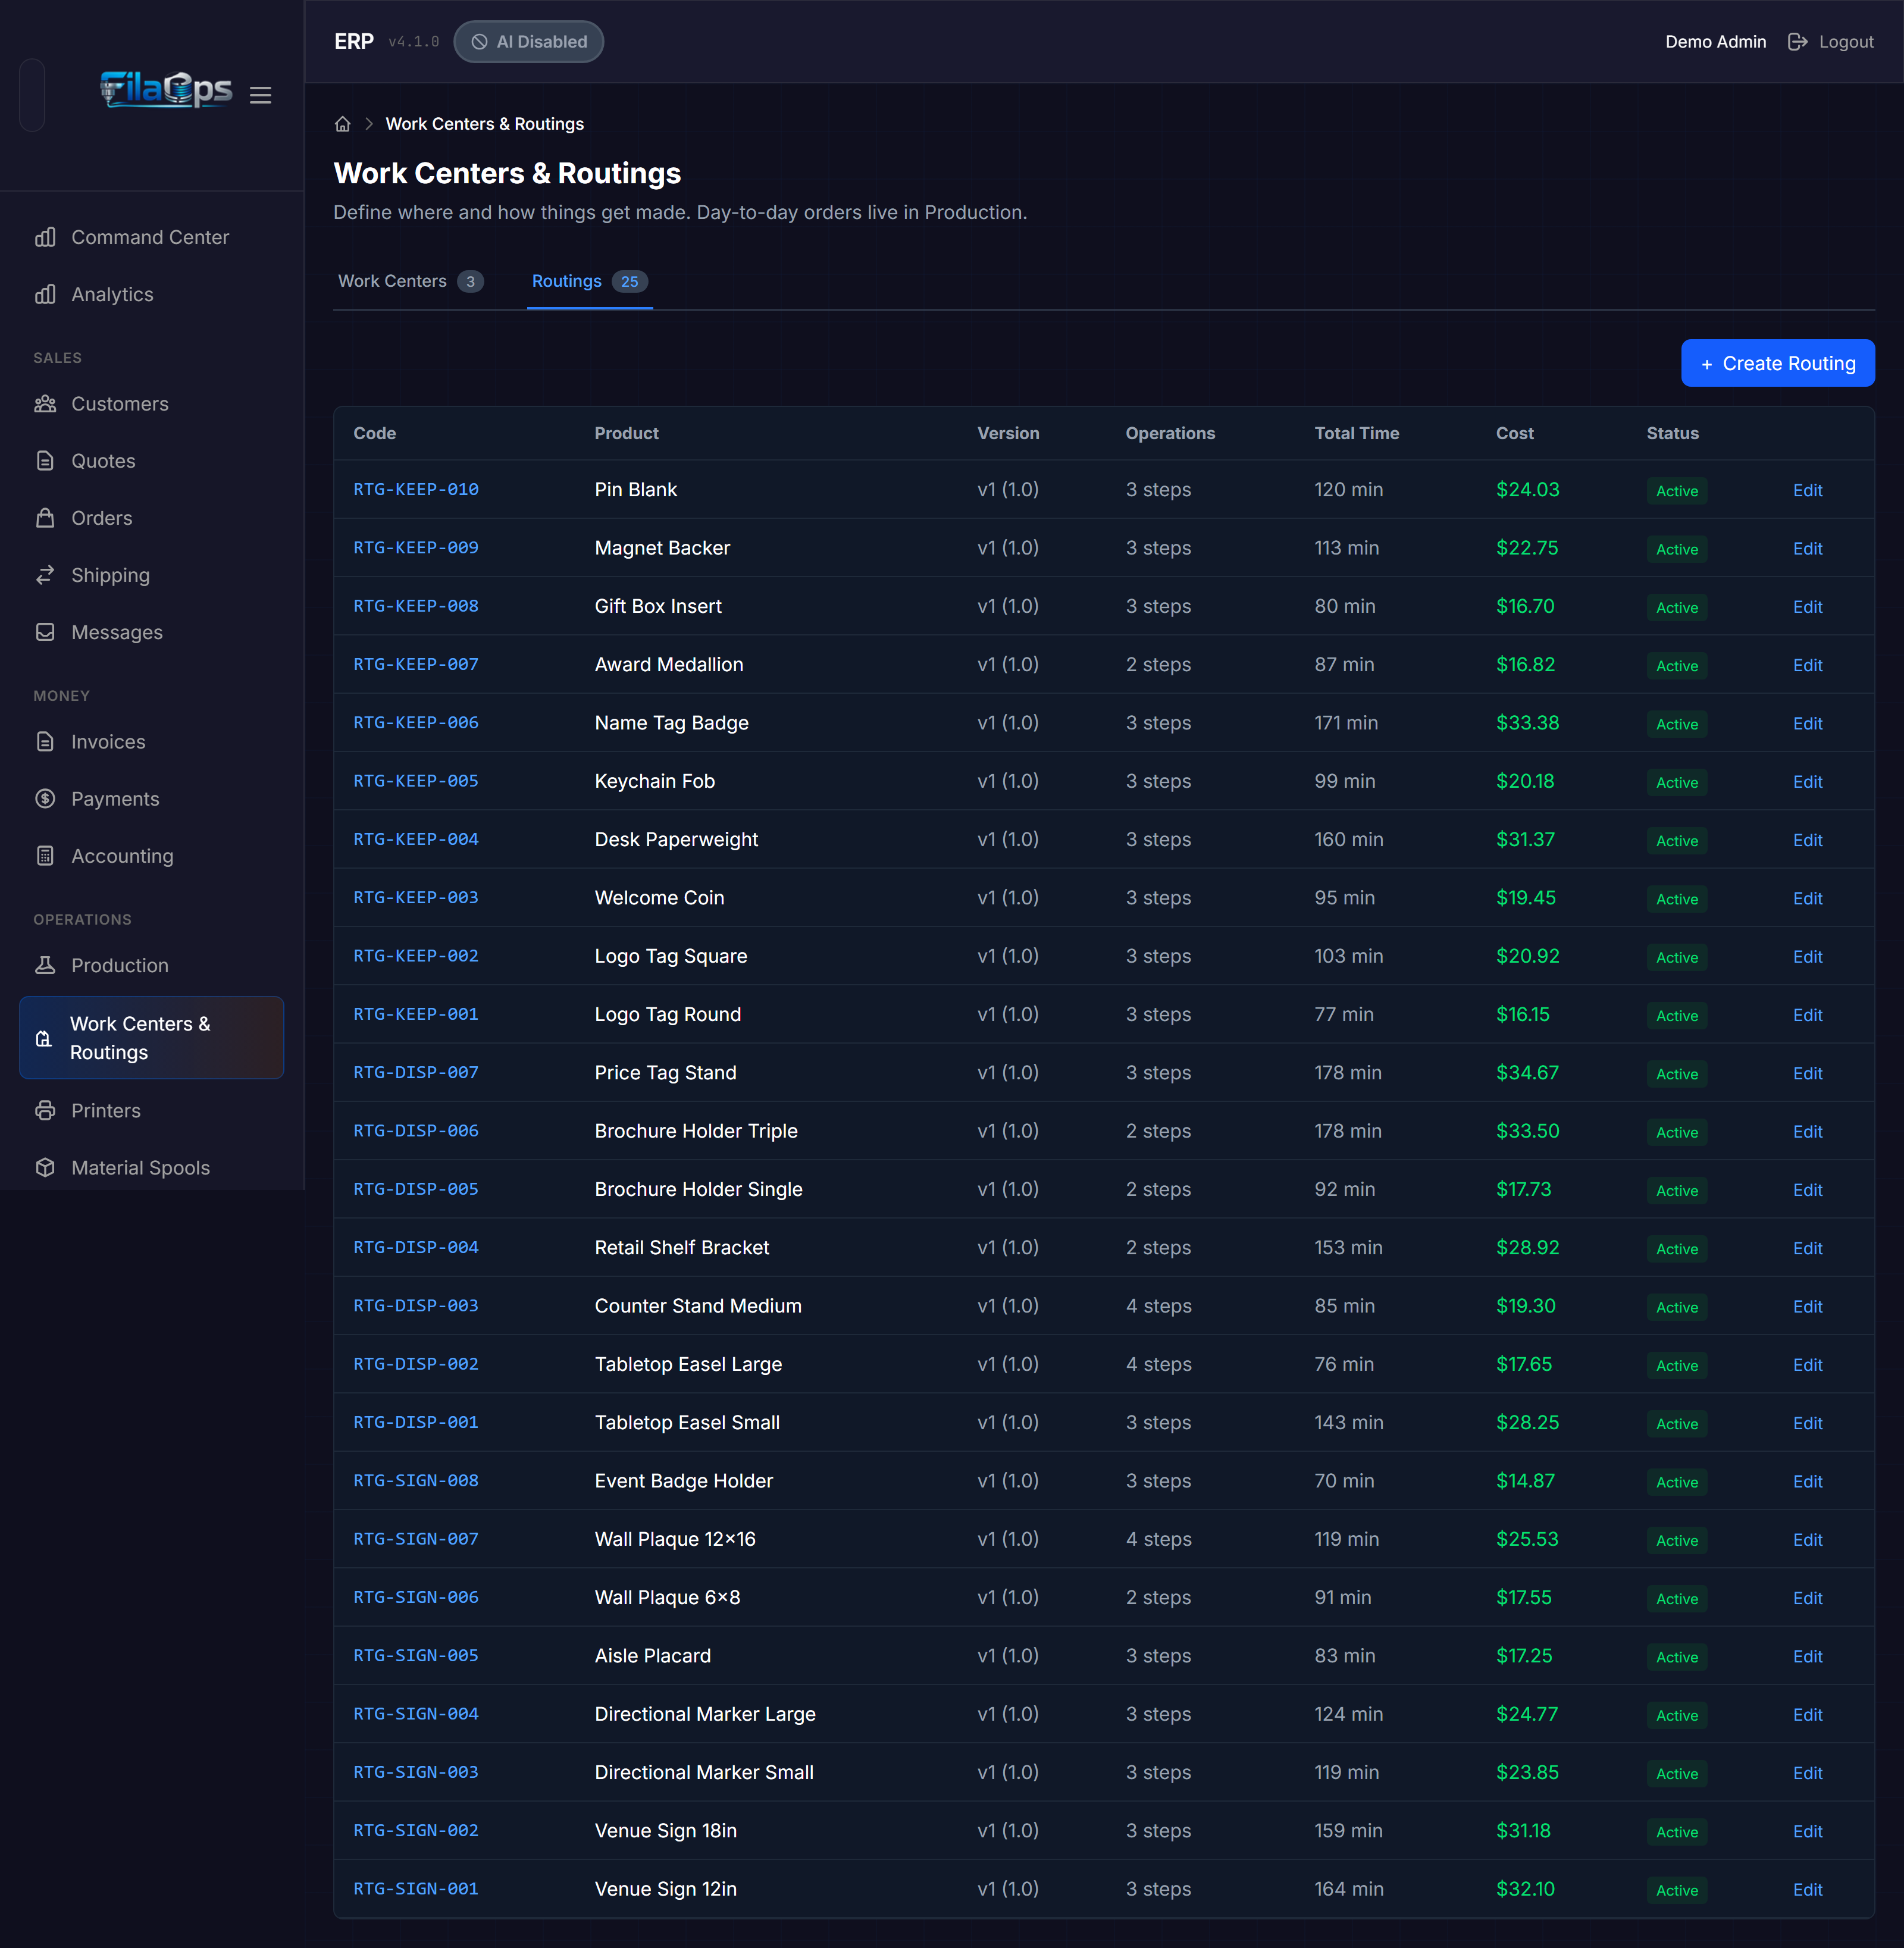Open routing code RTG-KEEP-010
Screen dimensions: 1904x1948
click(416, 490)
